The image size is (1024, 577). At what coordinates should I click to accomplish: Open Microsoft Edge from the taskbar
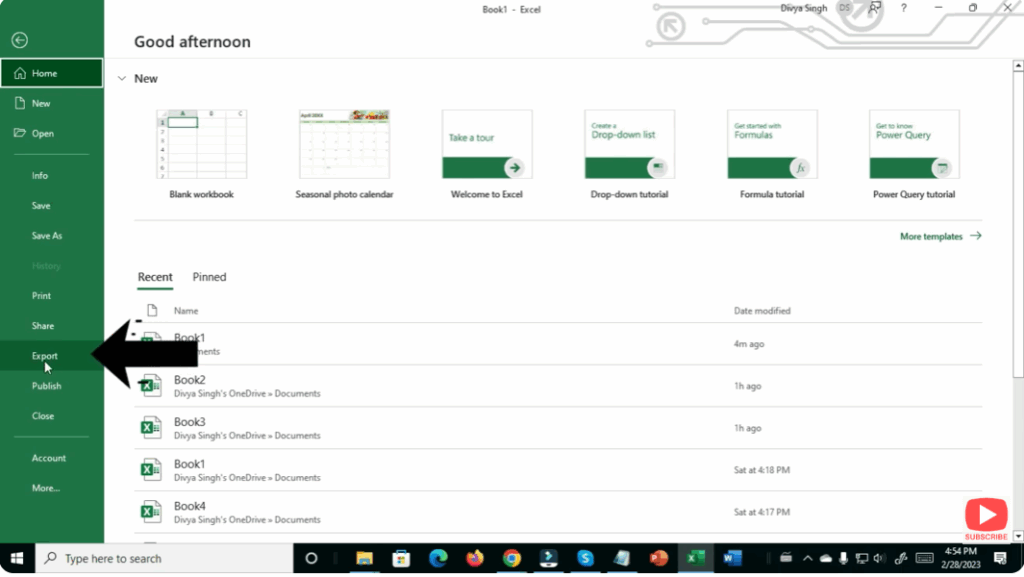pos(438,558)
